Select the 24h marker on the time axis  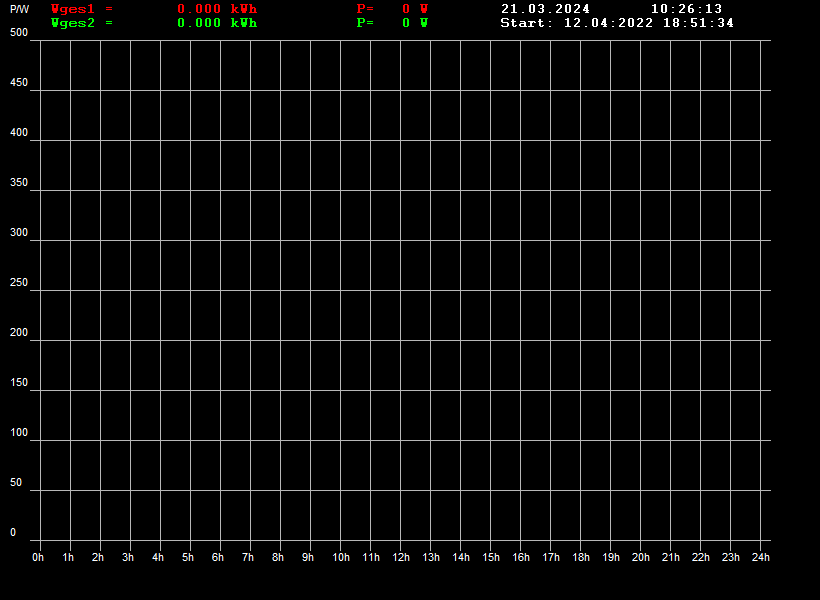pos(761,557)
